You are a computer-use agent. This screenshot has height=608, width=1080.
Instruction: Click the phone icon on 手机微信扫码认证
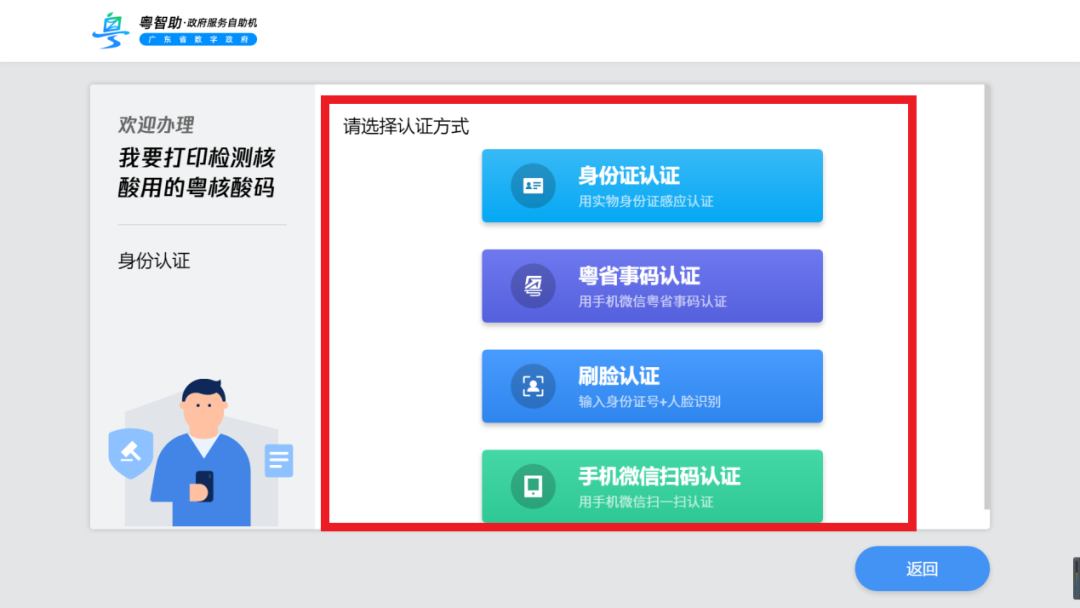pos(533,486)
